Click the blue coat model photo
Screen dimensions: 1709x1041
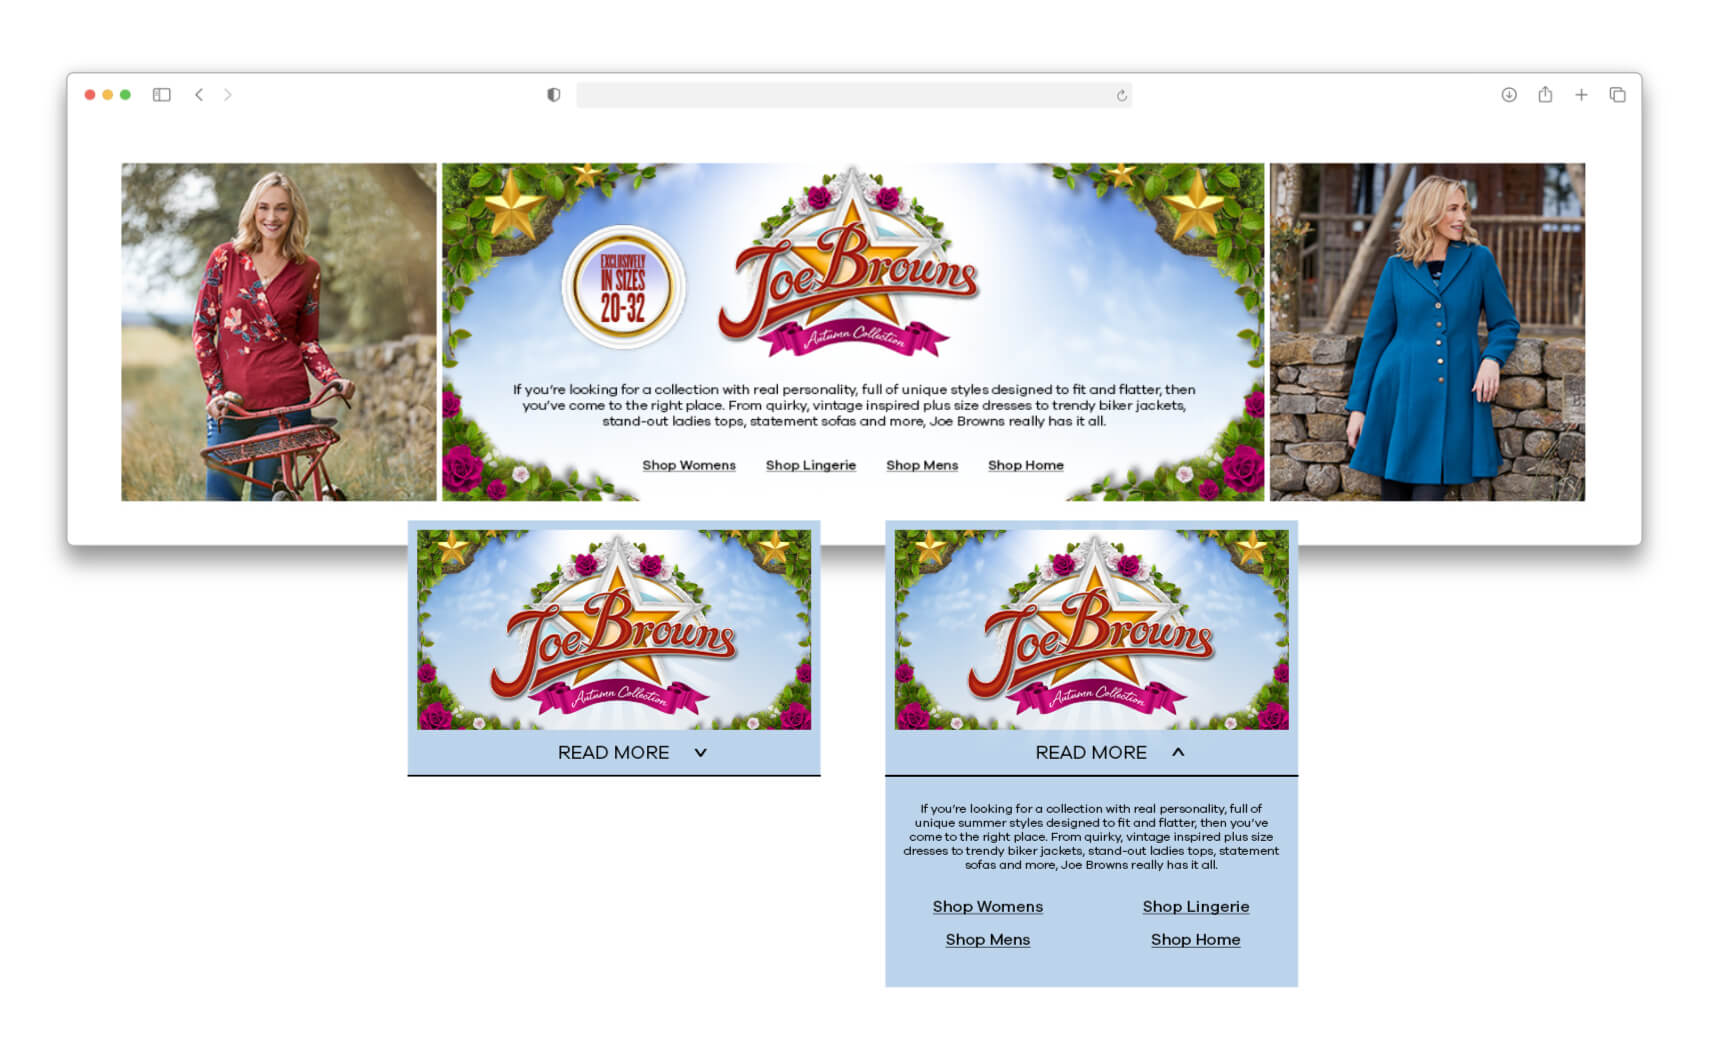pos(1426,332)
